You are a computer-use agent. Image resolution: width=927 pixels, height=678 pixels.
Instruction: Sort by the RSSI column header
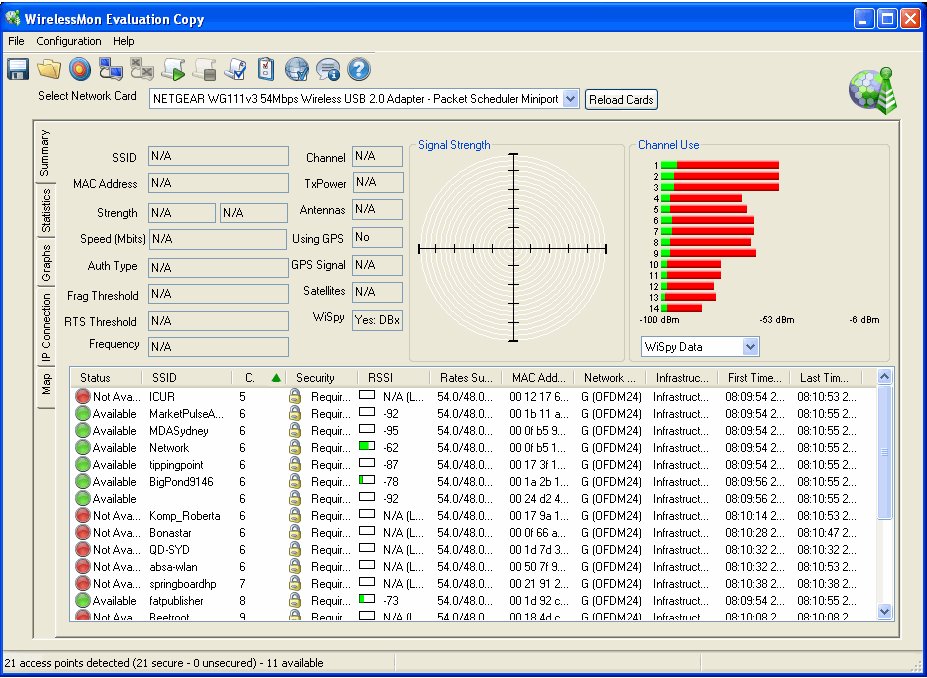[x=394, y=378]
